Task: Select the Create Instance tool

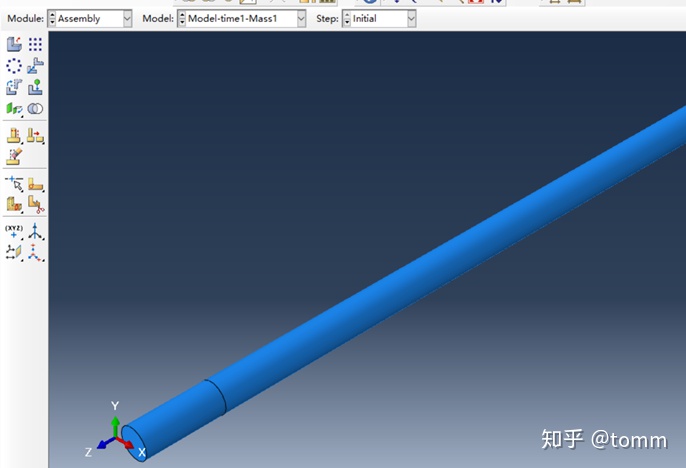Action: coord(14,44)
